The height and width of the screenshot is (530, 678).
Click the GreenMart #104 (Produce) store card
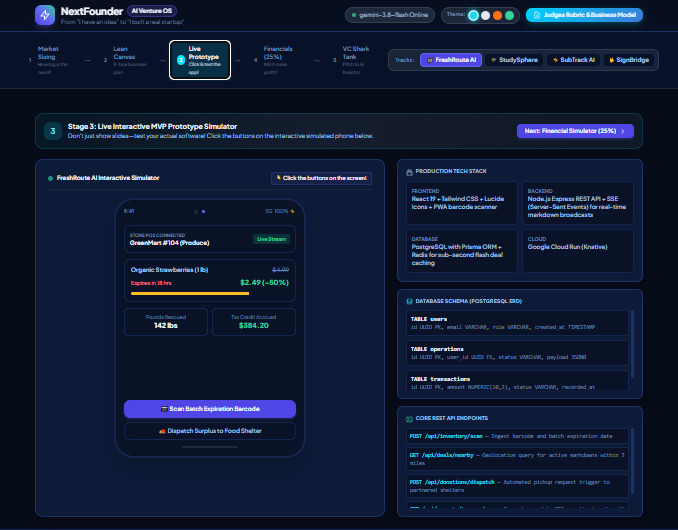[x=210, y=239]
